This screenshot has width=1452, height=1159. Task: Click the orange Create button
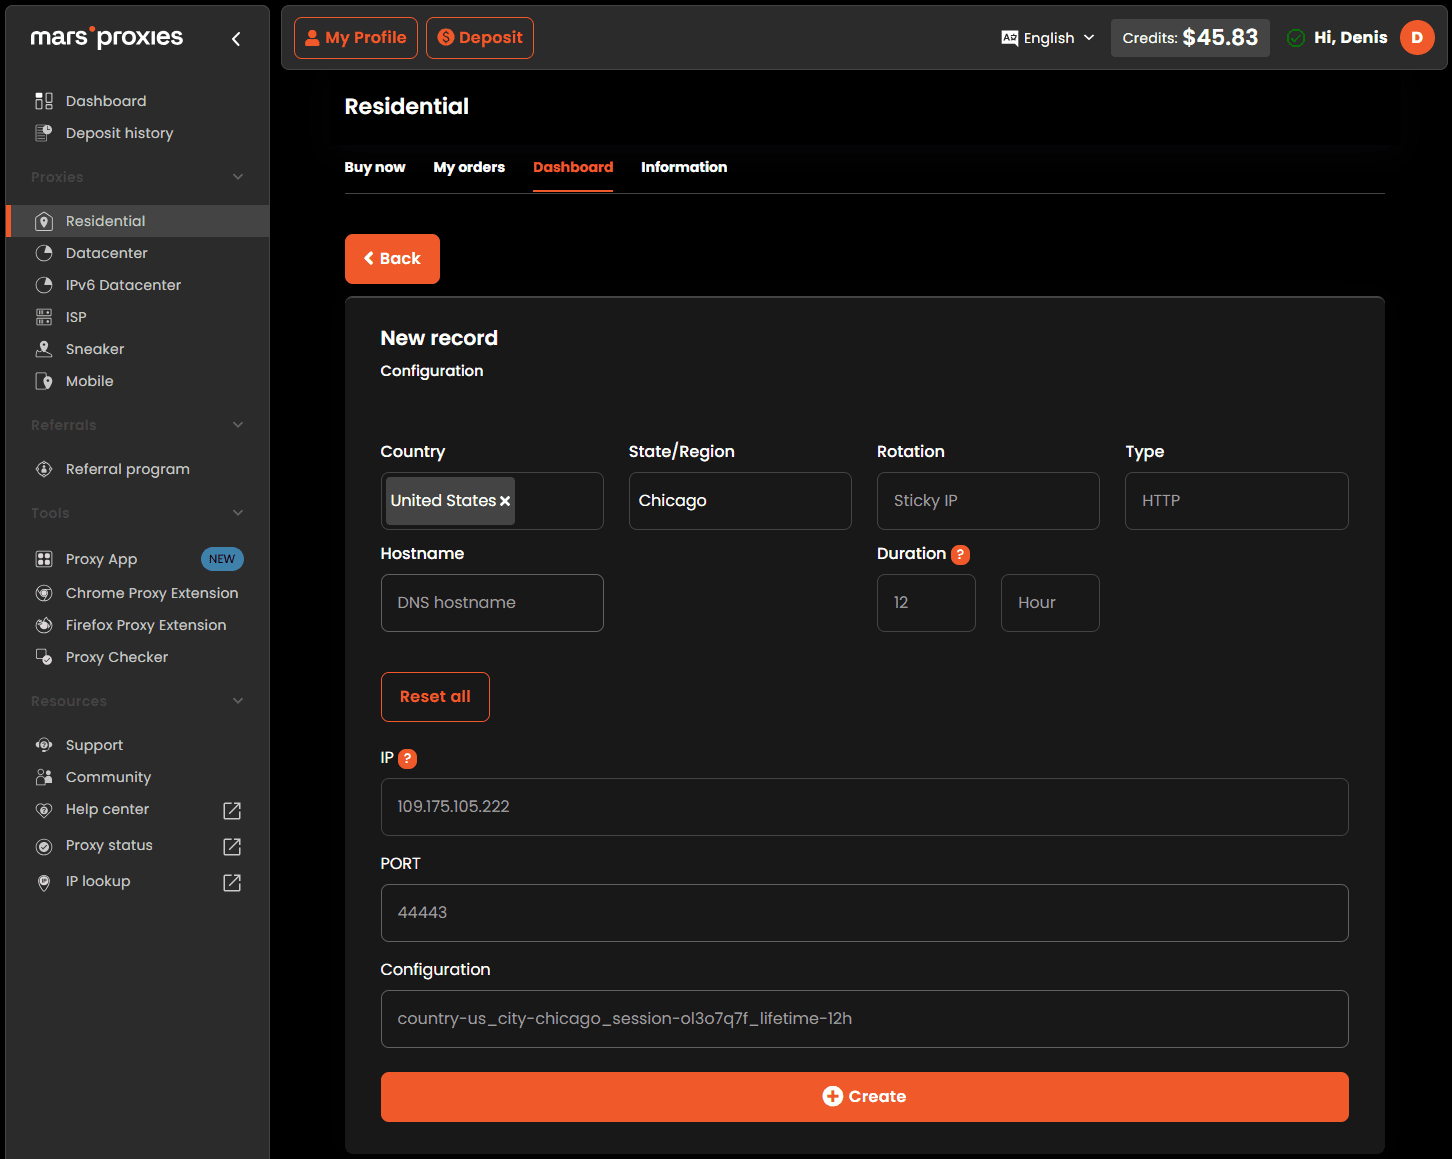click(864, 1096)
